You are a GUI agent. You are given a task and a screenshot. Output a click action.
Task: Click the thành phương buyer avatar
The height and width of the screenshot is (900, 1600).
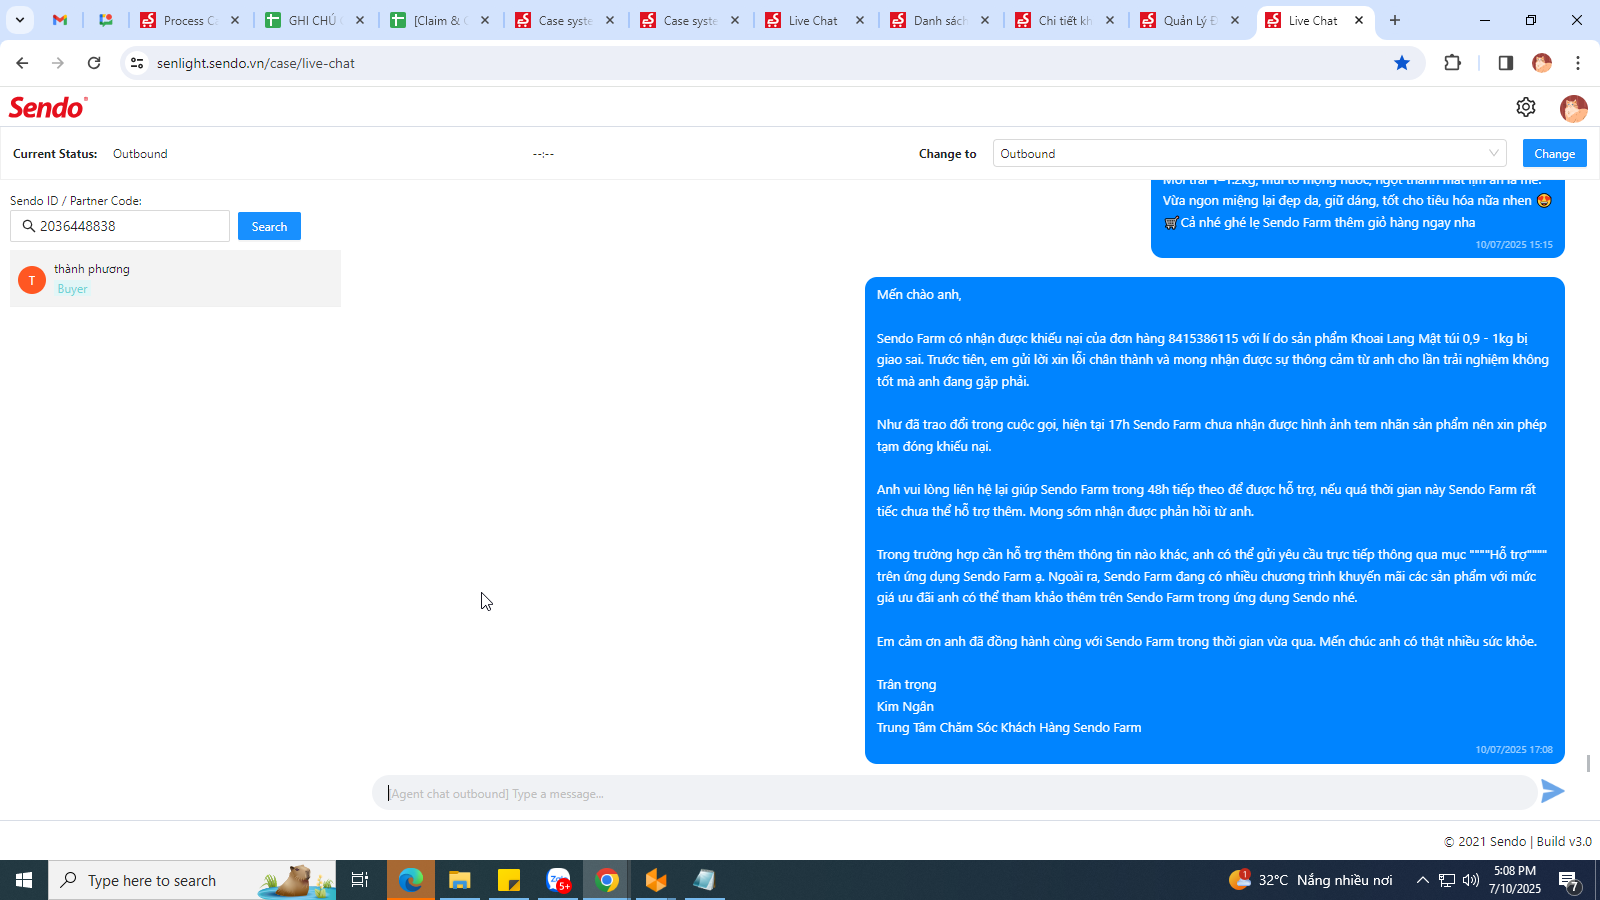(32, 279)
